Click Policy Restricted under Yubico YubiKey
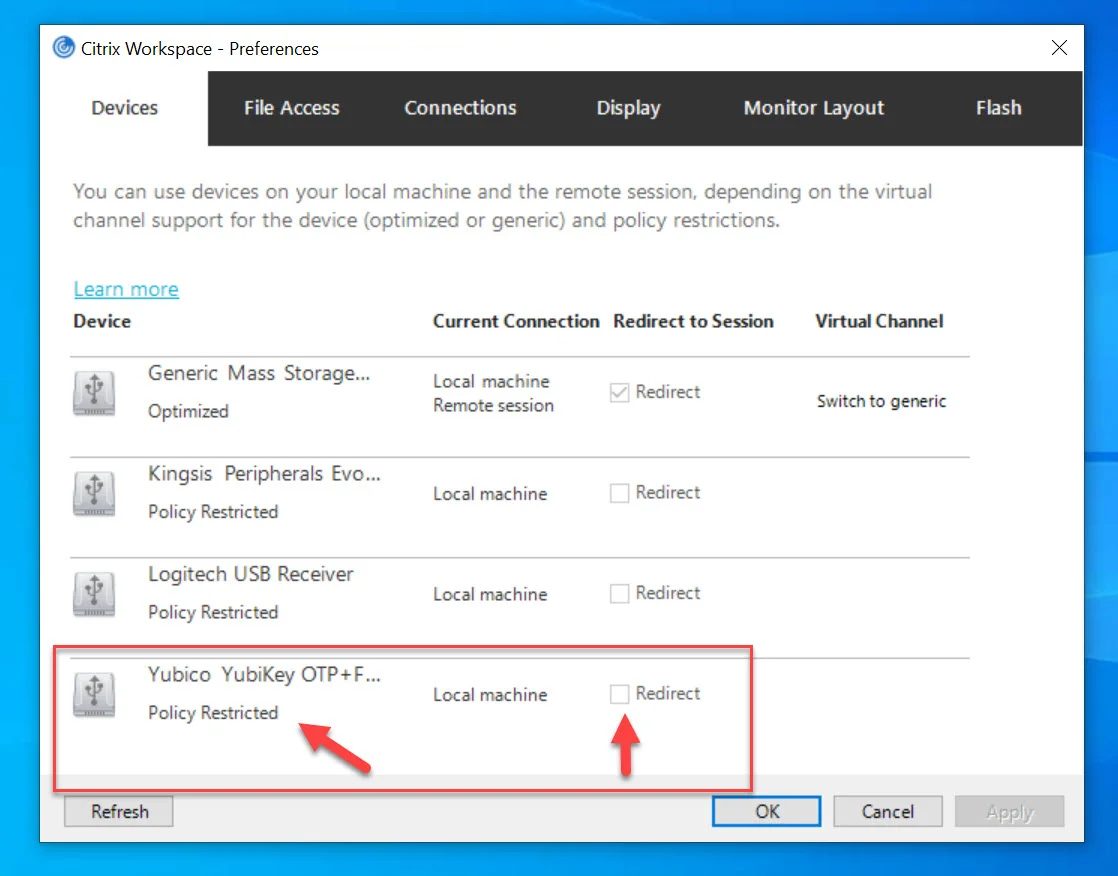The width and height of the screenshot is (1118, 876). click(212, 713)
